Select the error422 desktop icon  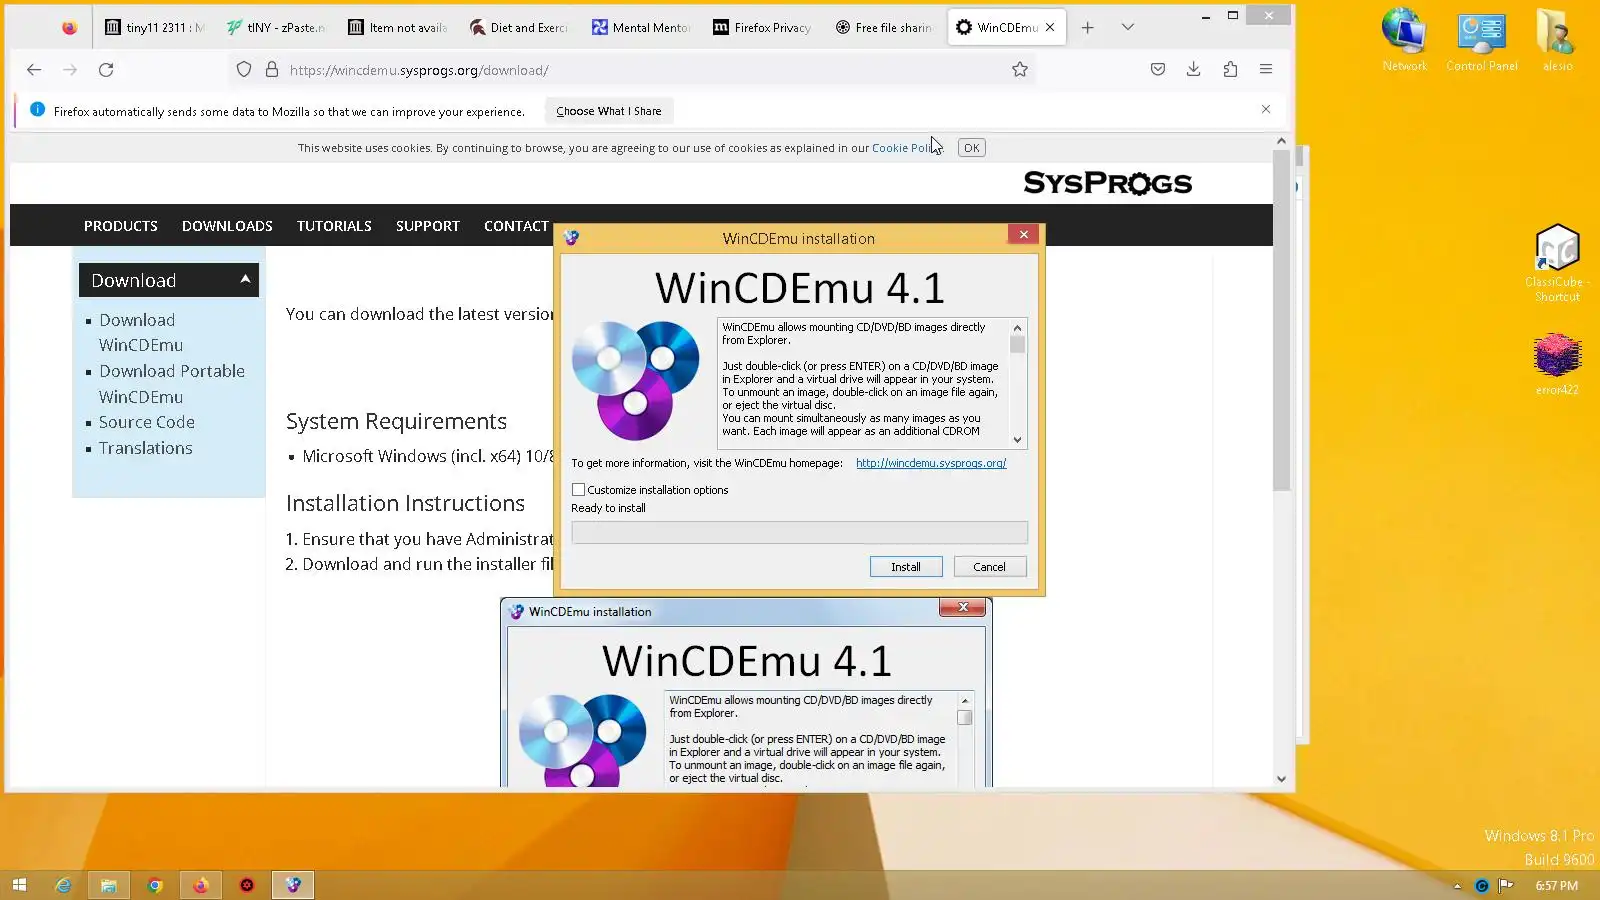(1557, 364)
